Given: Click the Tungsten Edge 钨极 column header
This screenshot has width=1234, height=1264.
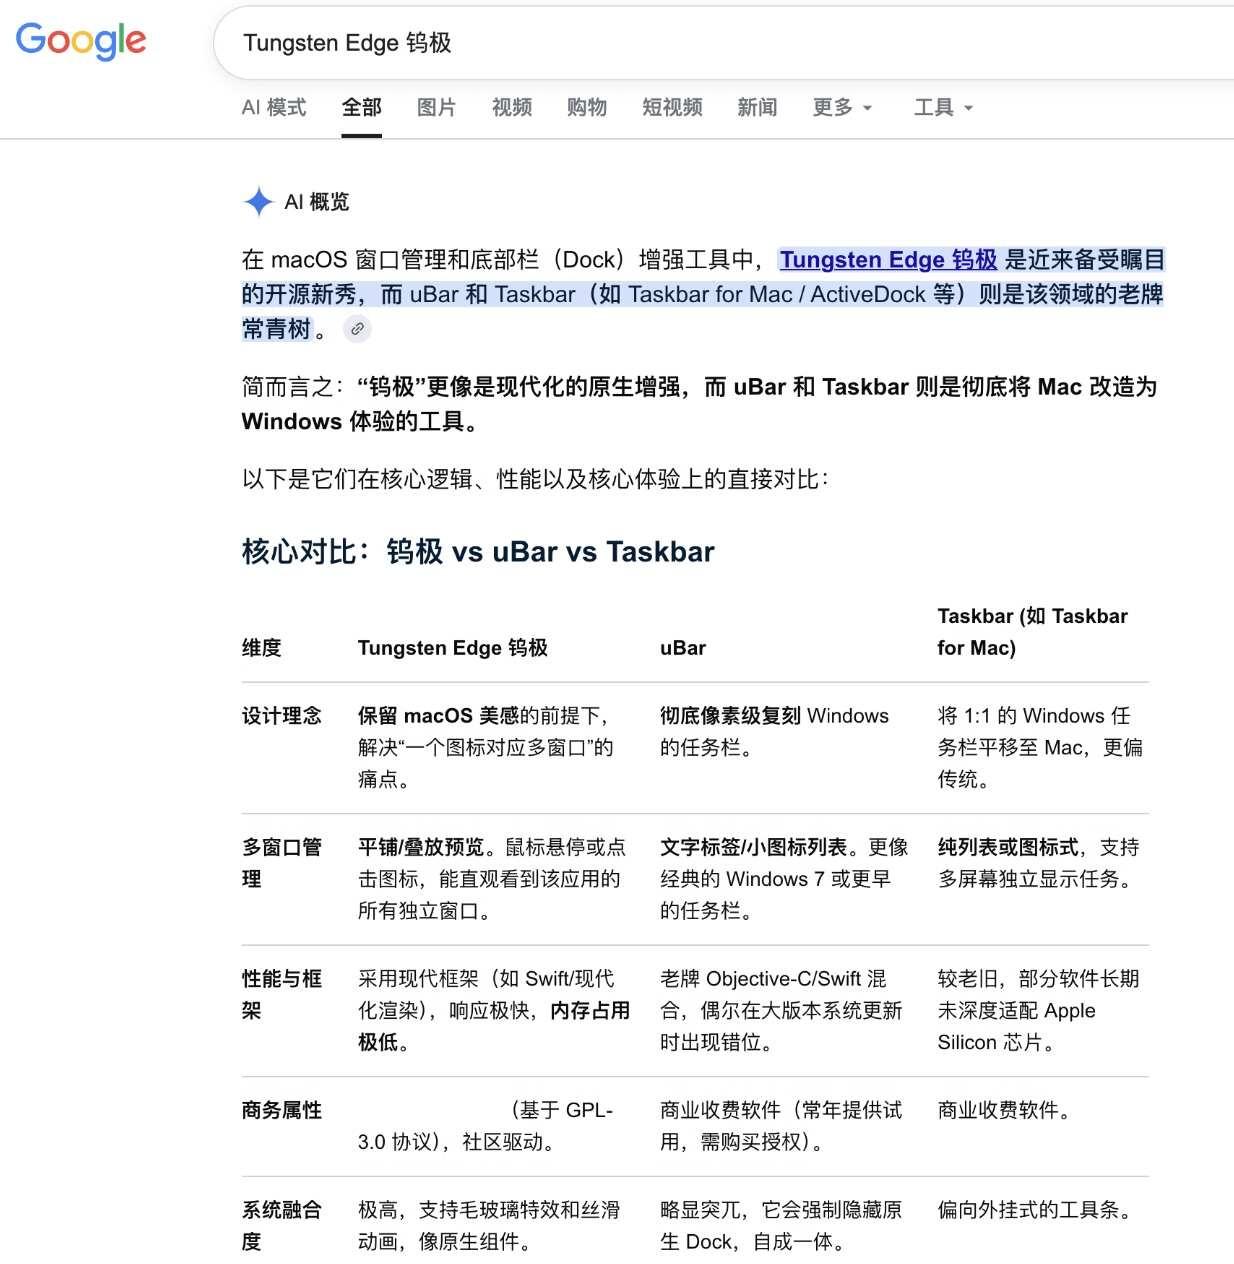Looking at the screenshot, I should click(453, 648).
